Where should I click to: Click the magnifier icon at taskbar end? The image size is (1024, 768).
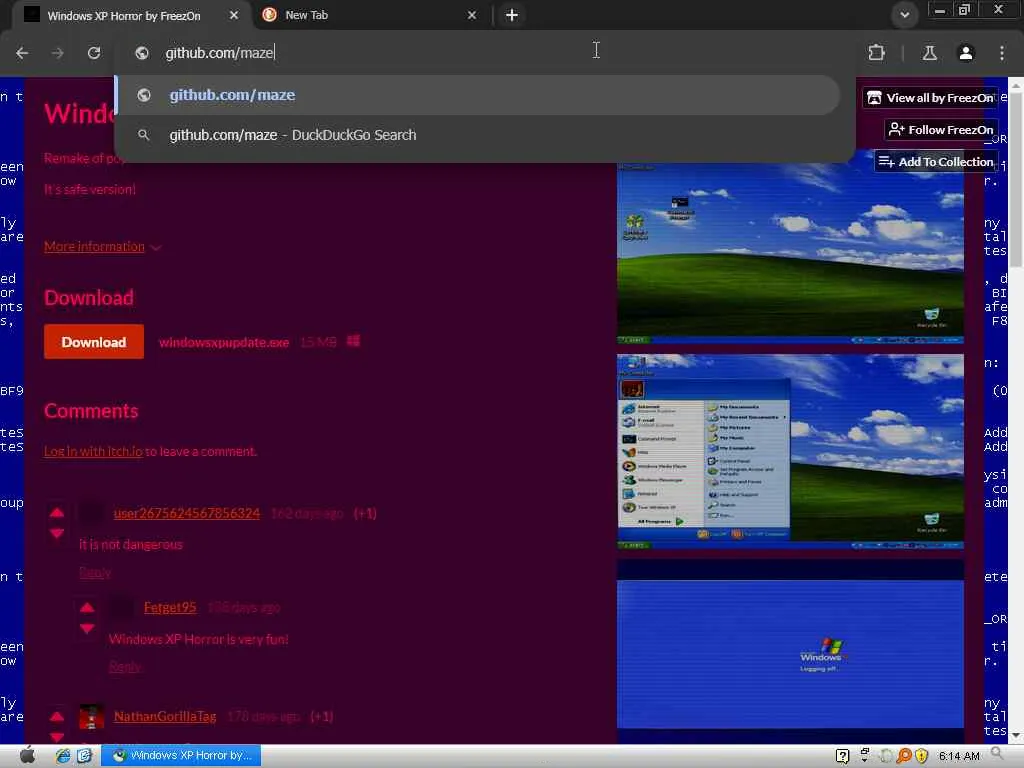(997, 755)
